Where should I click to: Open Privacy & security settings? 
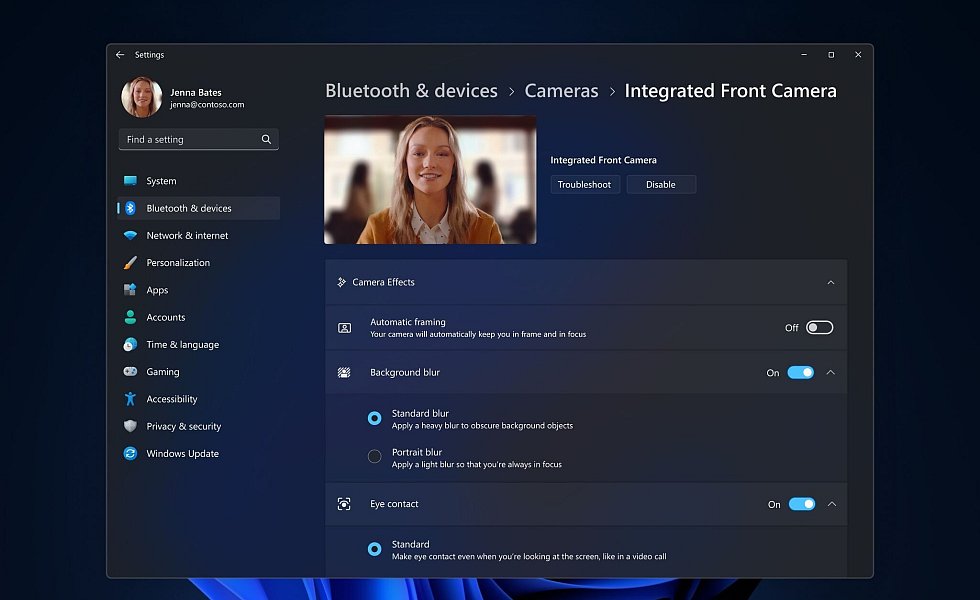point(199,426)
